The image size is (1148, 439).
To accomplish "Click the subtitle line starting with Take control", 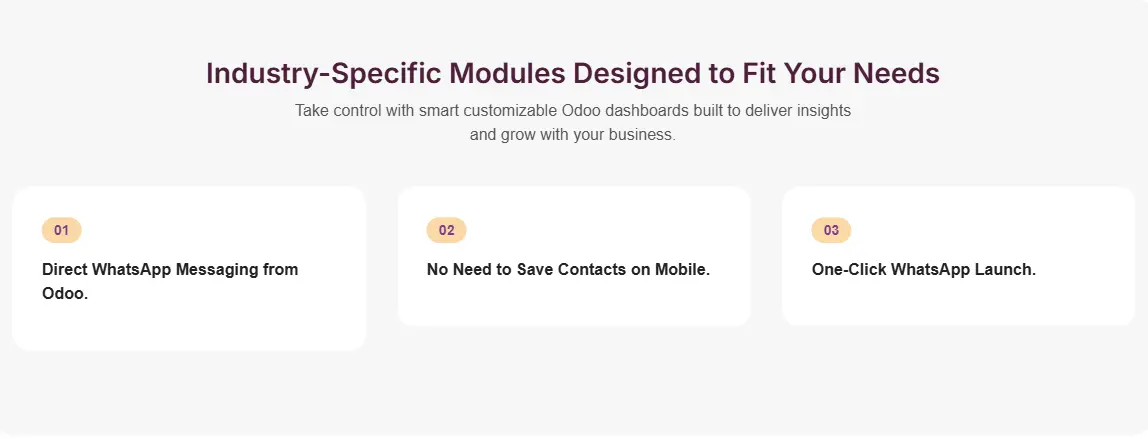I will coord(573,110).
